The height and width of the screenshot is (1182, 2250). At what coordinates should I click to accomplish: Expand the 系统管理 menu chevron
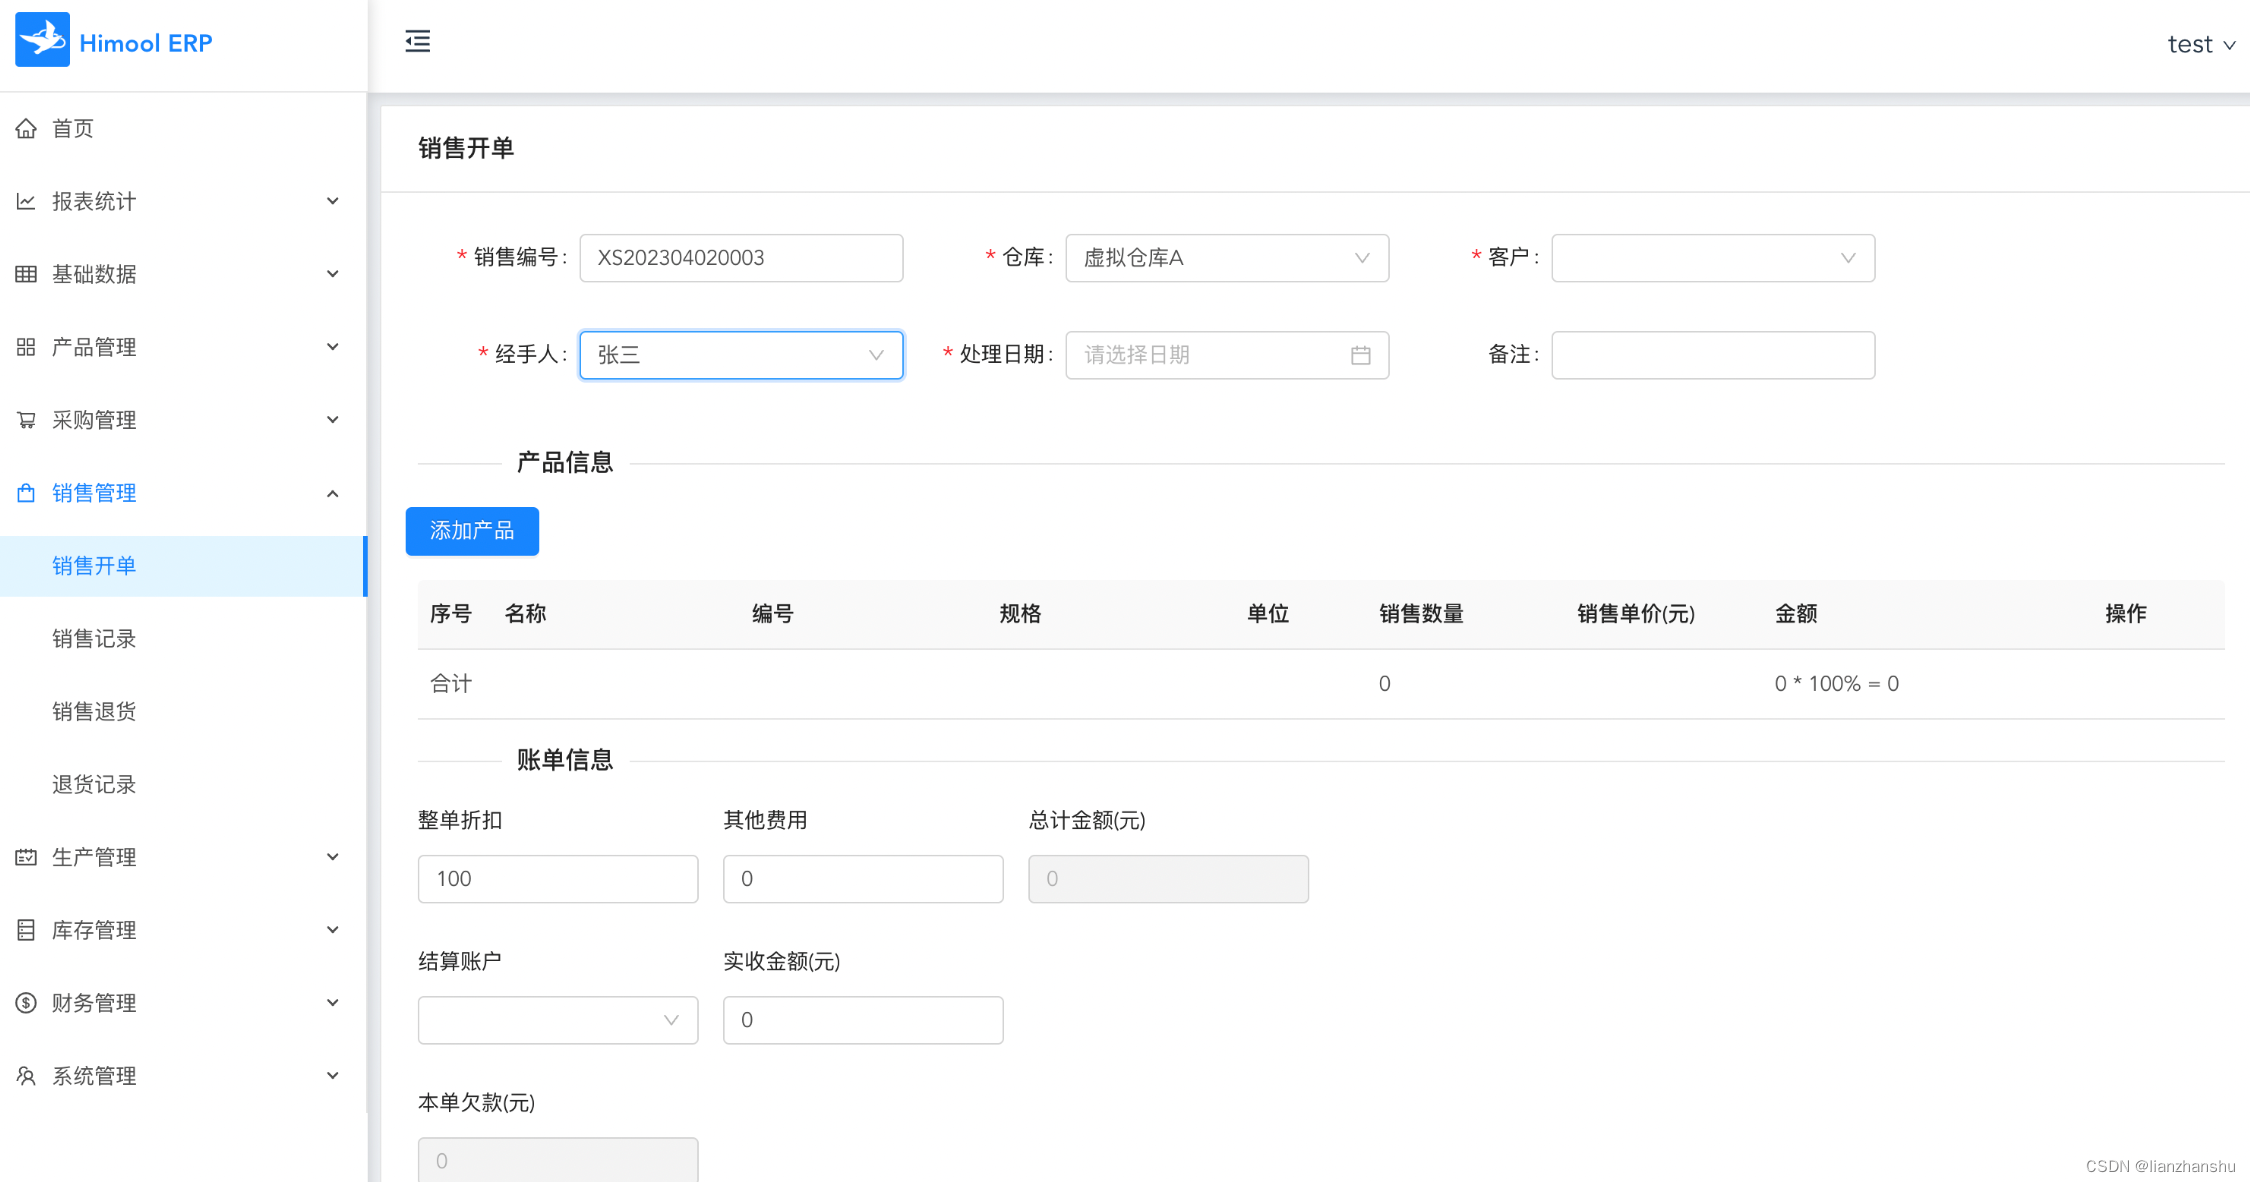[x=333, y=1076]
